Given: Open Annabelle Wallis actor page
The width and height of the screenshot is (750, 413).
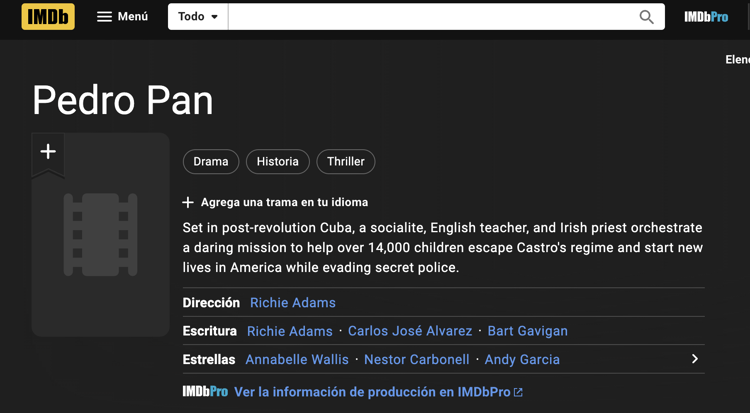Looking at the screenshot, I should [x=297, y=359].
